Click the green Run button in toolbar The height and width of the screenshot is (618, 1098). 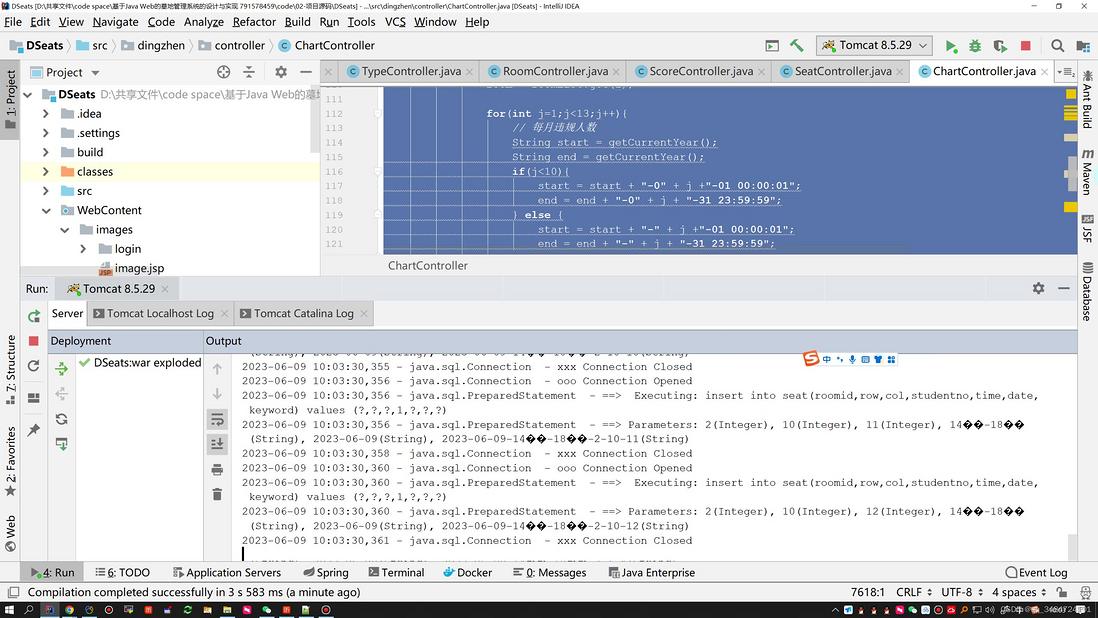point(950,45)
